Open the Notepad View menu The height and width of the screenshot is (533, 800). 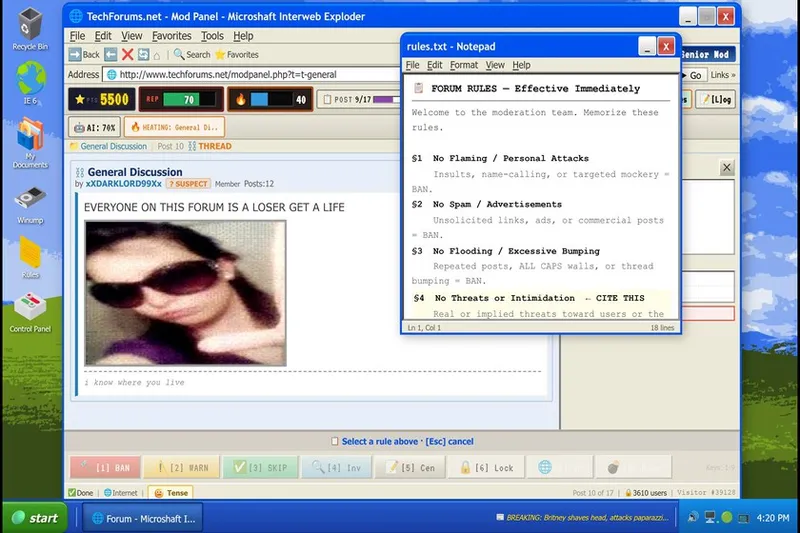click(x=495, y=65)
